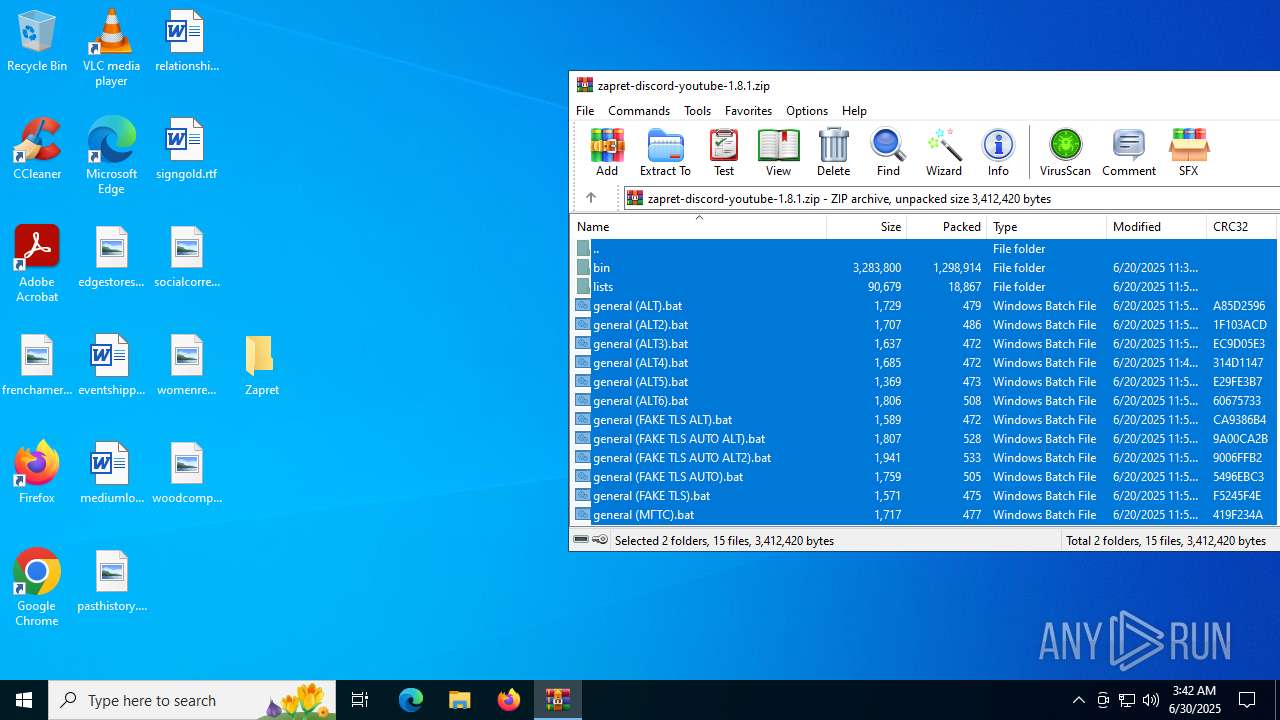Click the Info toolbar icon

click(998, 153)
